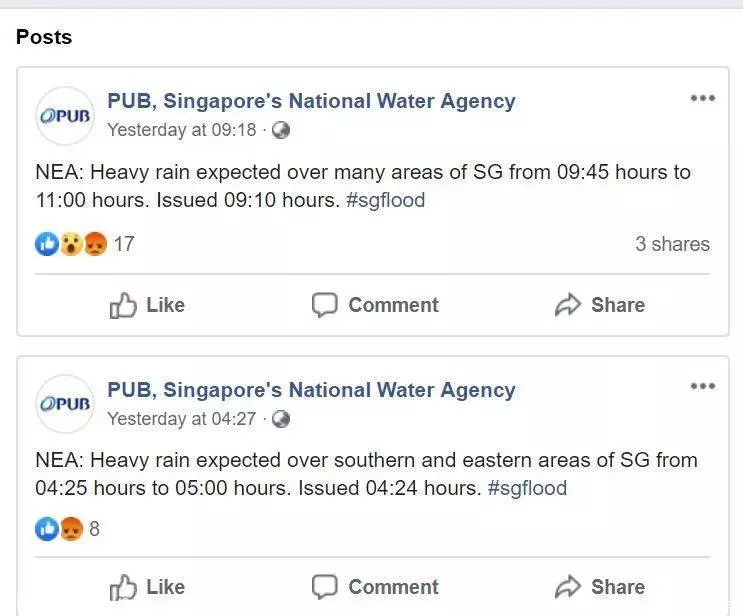Click the angry reaction emoji on first post

95,244
